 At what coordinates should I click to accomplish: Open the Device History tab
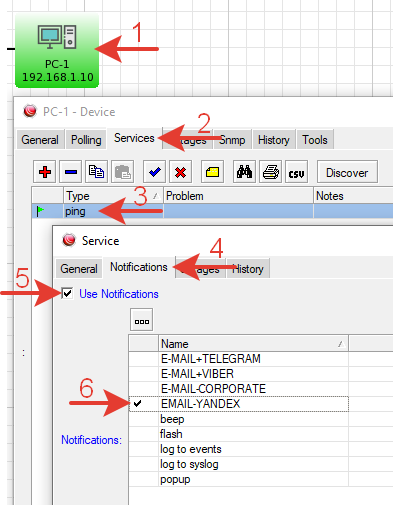point(274,140)
